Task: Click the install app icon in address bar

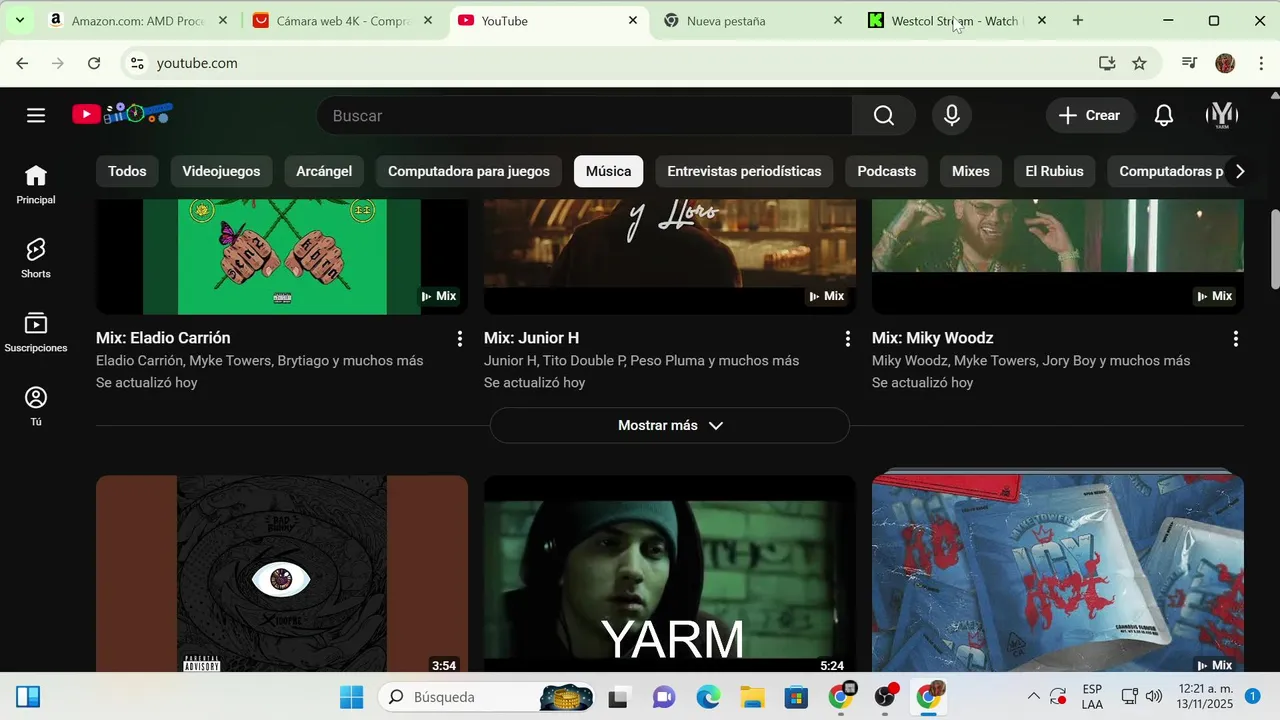Action: pos(1107,63)
